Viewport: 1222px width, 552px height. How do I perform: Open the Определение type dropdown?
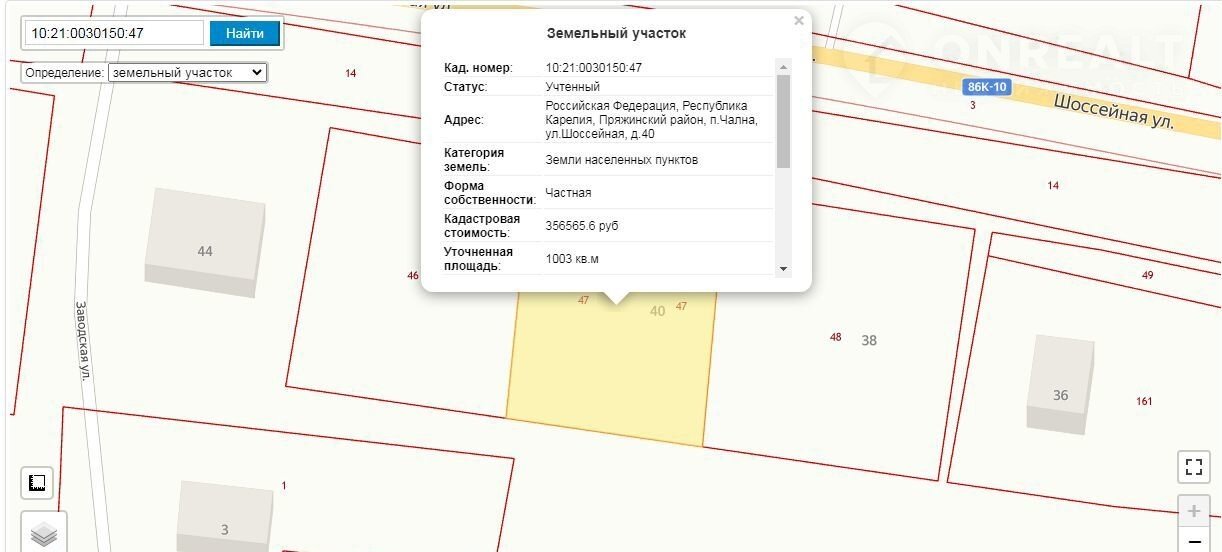tap(187, 72)
